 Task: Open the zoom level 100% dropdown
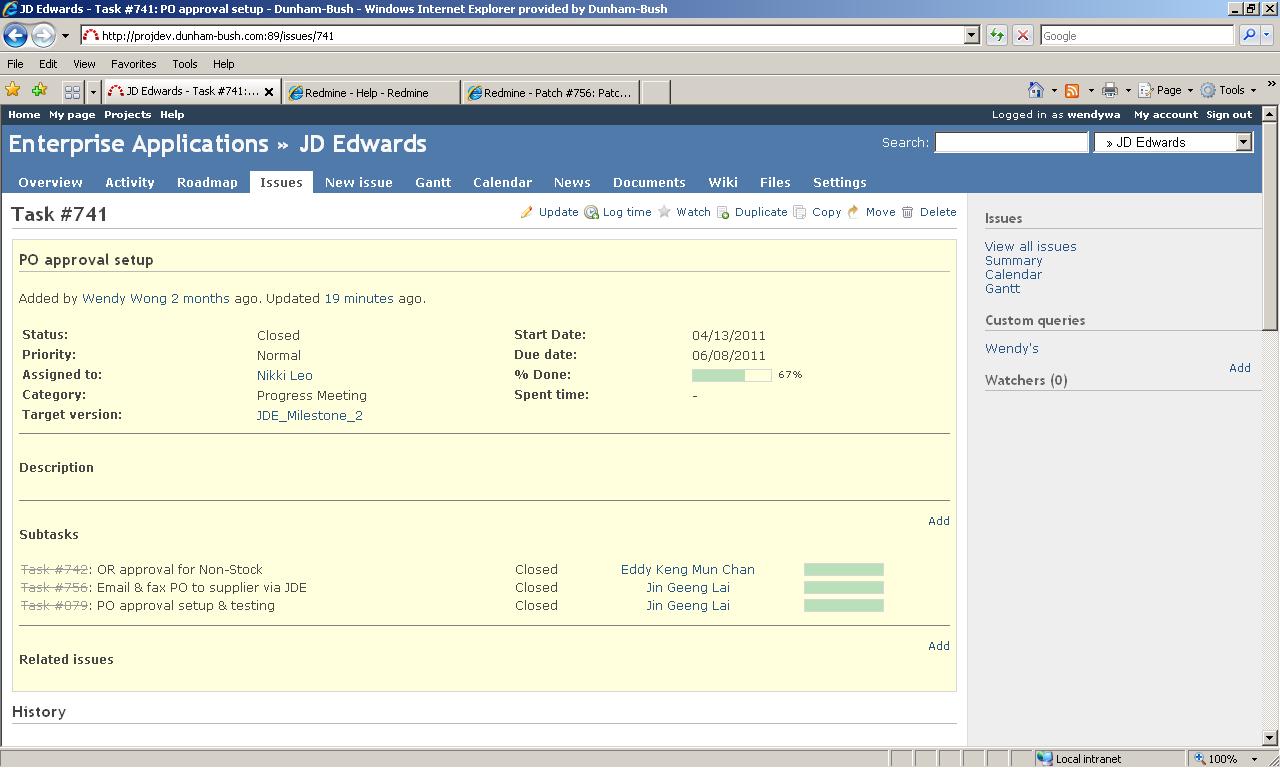point(1253,759)
